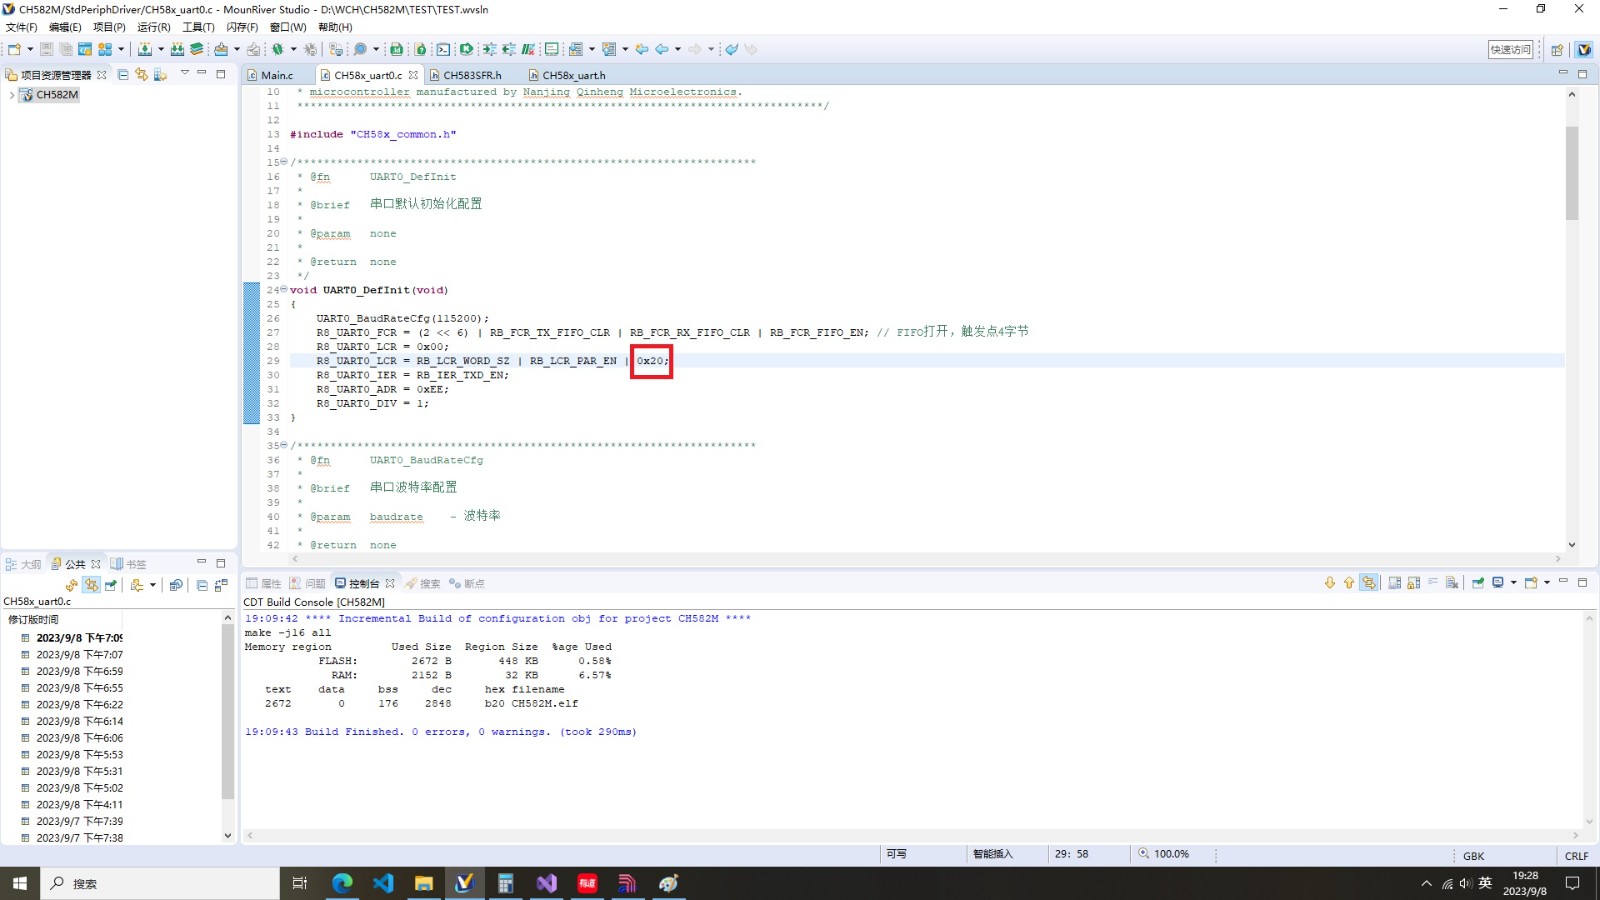The height and width of the screenshot is (900, 1600).
Task: Maximize the console panel
Action: point(1582,582)
